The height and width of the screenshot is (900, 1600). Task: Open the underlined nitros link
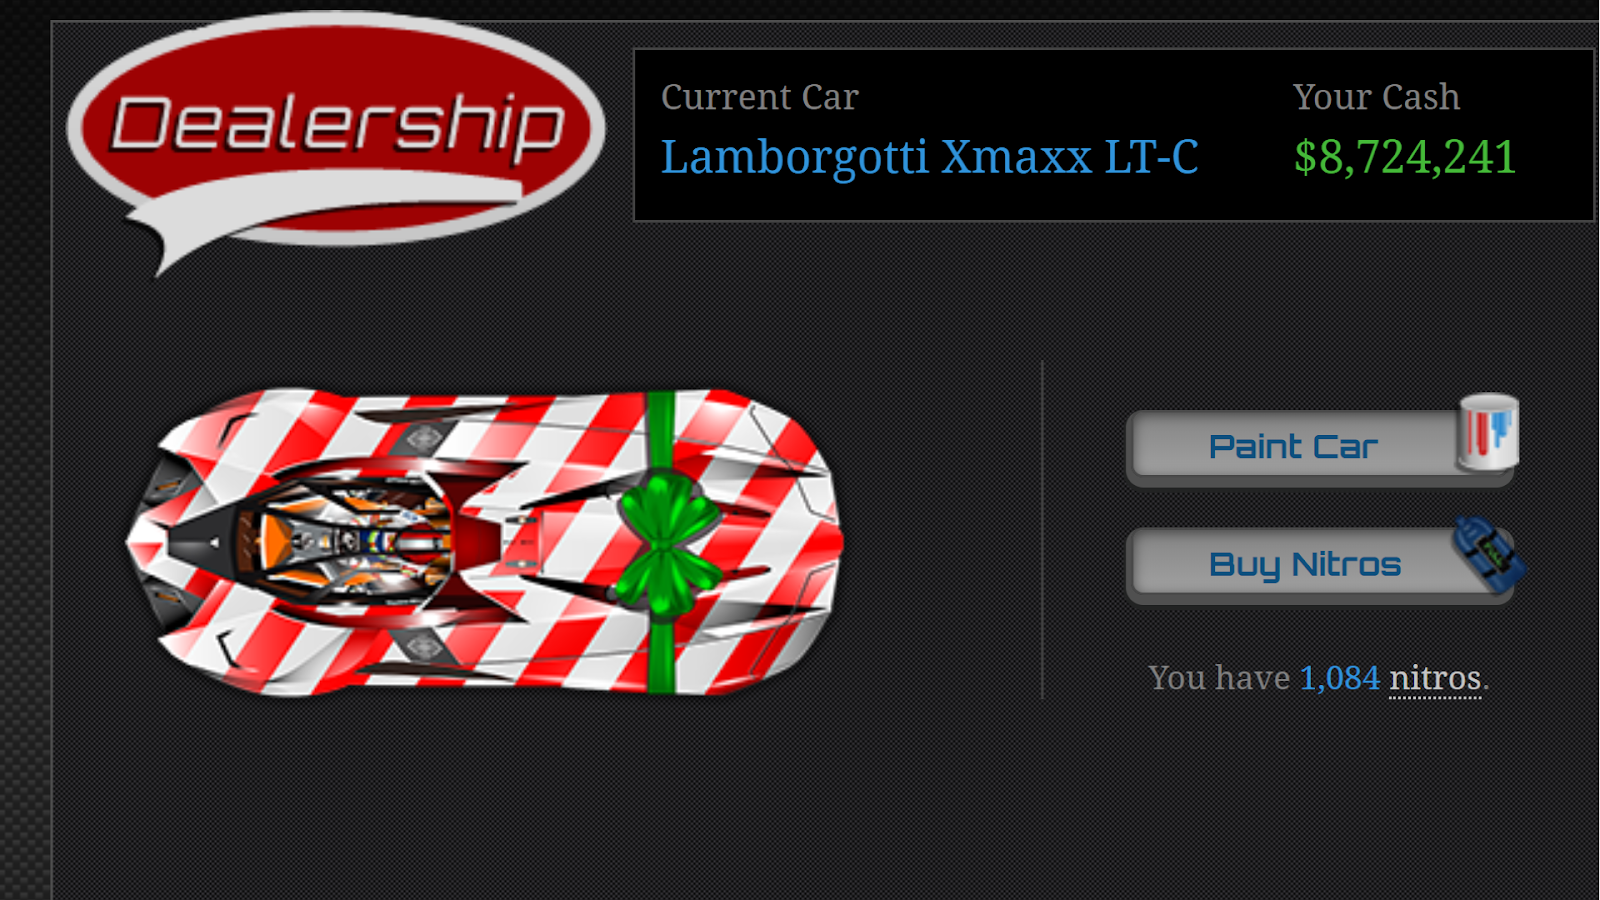tap(1435, 679)
